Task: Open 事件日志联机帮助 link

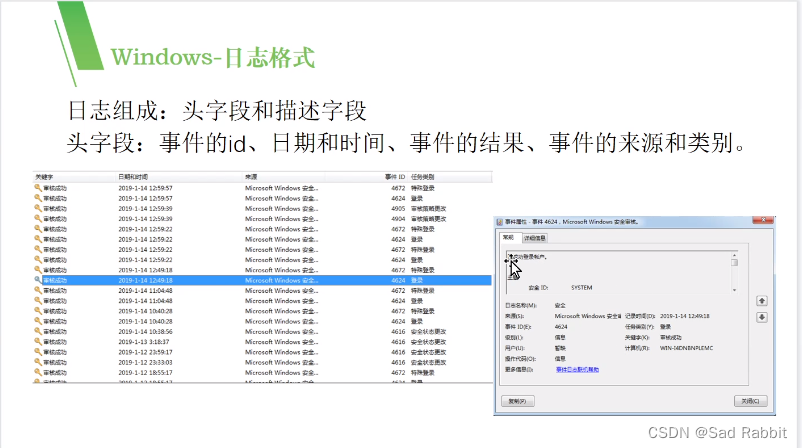Action: coord(577,369)
